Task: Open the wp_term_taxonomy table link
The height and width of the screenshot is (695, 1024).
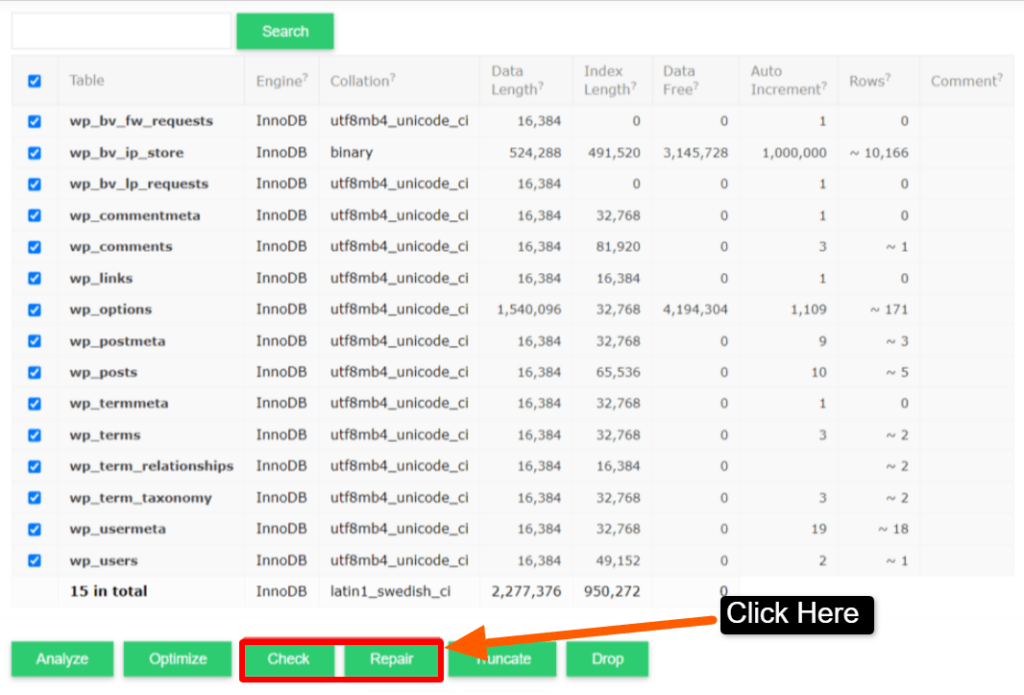Action: [x=140, y=498]
